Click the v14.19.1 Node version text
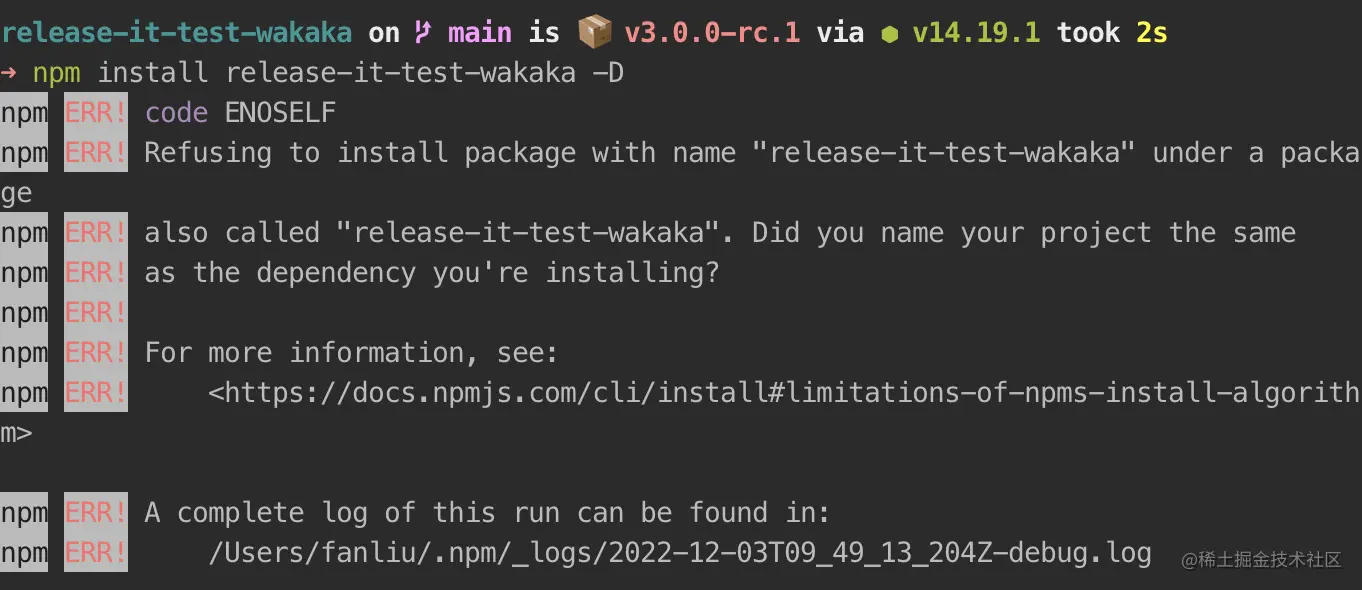The width and height of the screenshot is (1362, 590). [976, 33]
